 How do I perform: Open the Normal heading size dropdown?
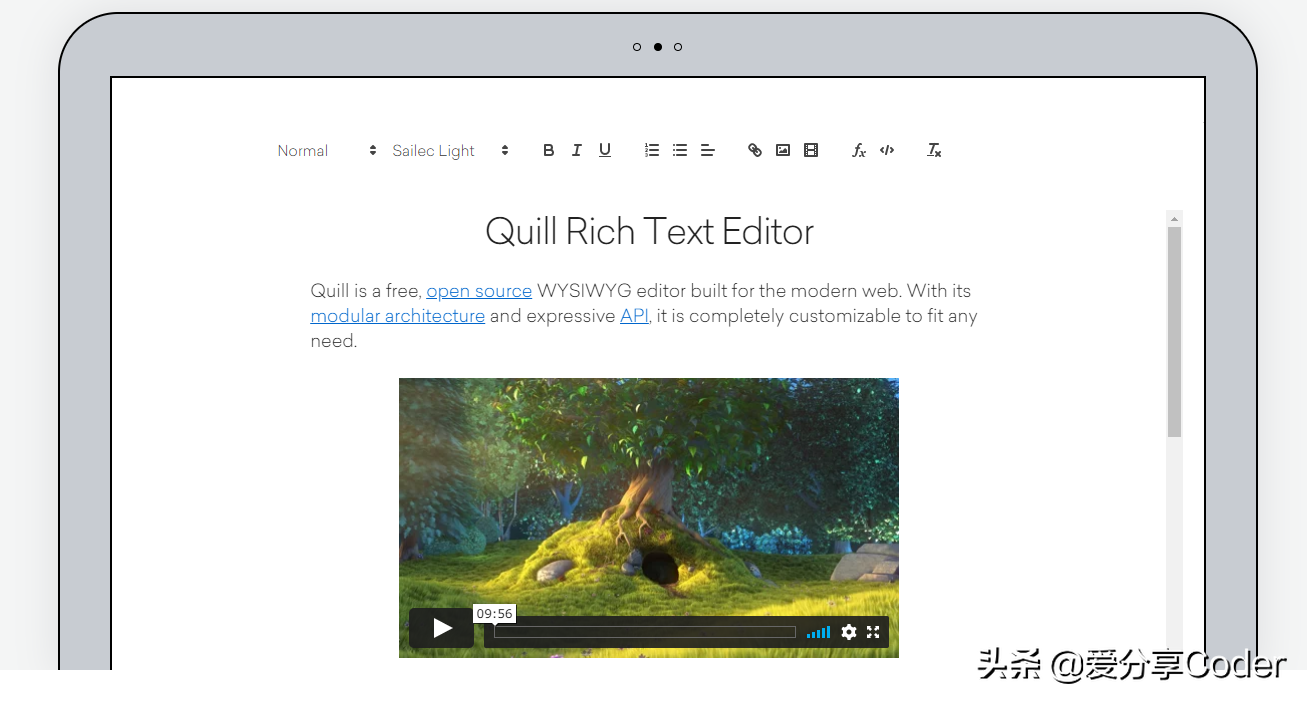[x=327, y=150]
